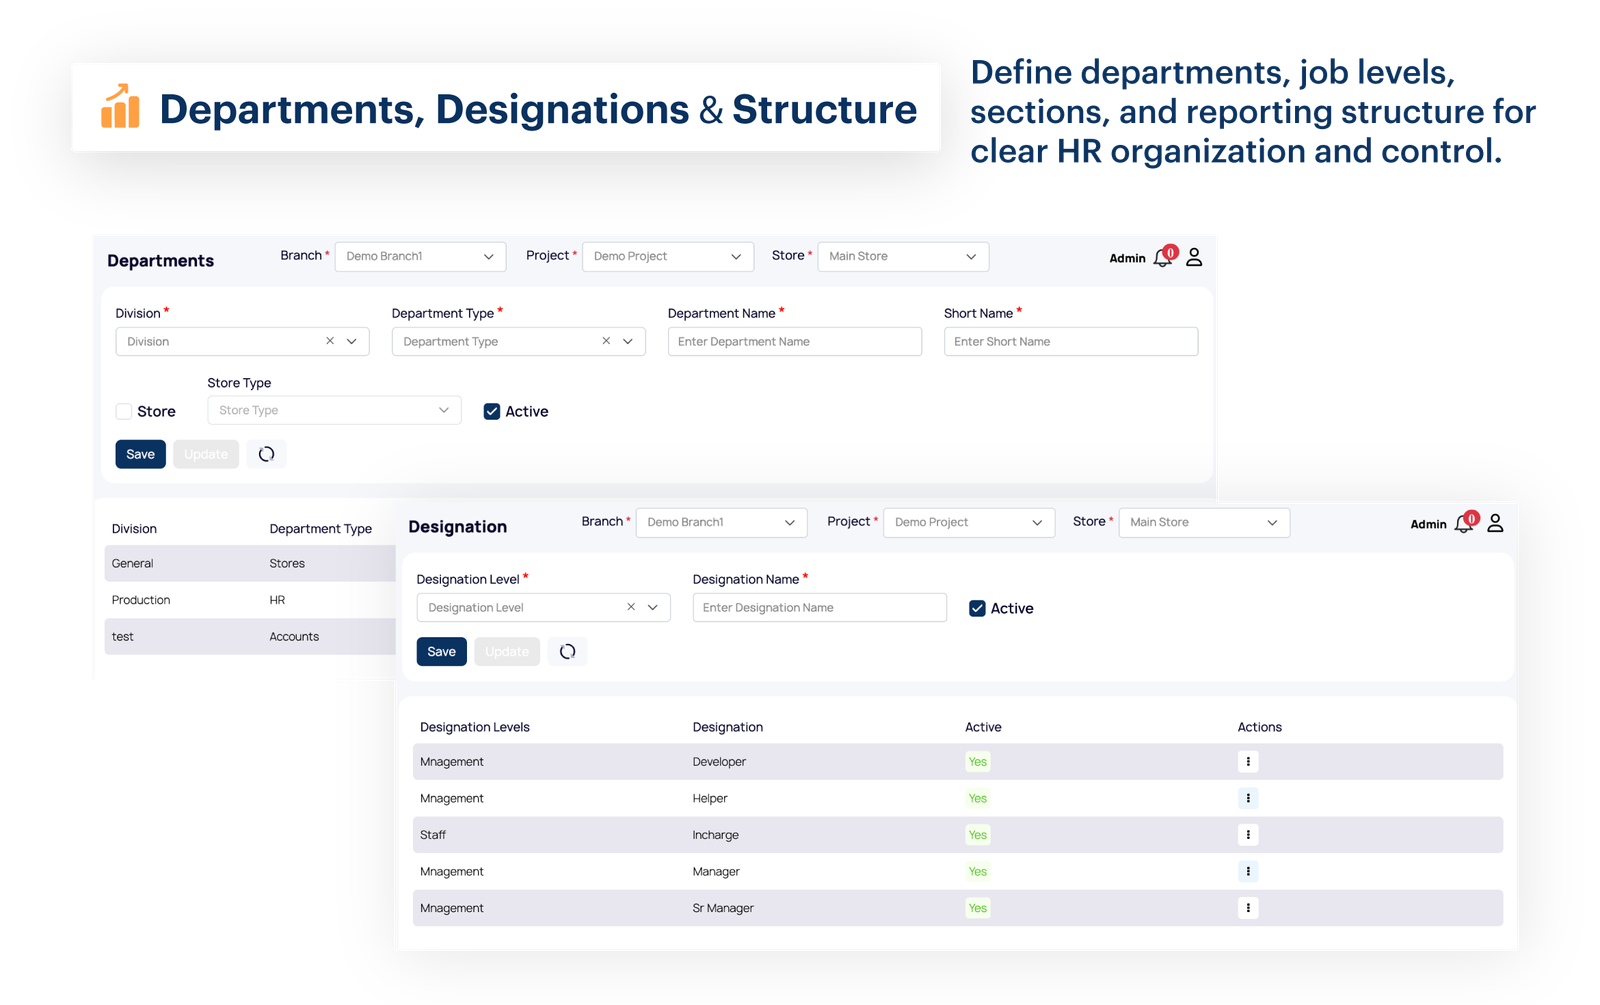Viewport: 1600px width, 1005px height.
Task: Open the actions menu for the Sr Manager row
Action: coord(1247,907)
